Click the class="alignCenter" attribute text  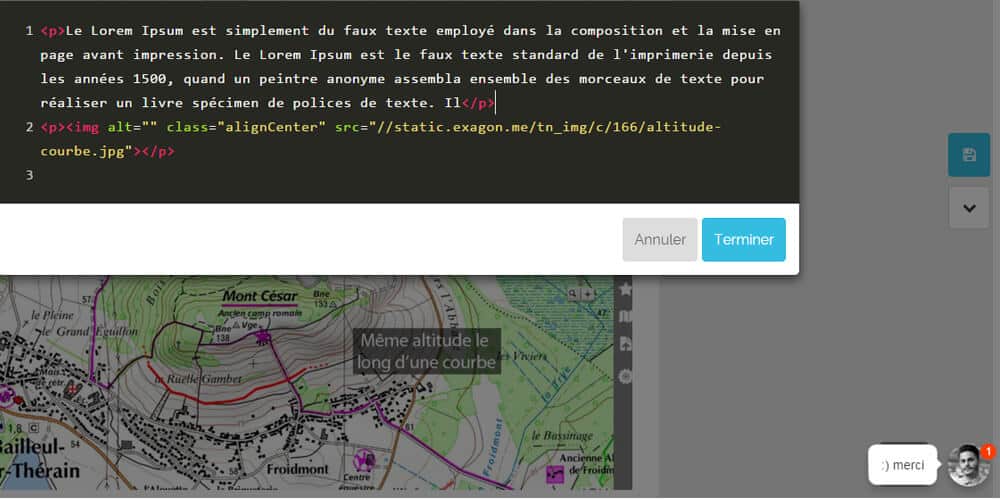pos(246,127)
